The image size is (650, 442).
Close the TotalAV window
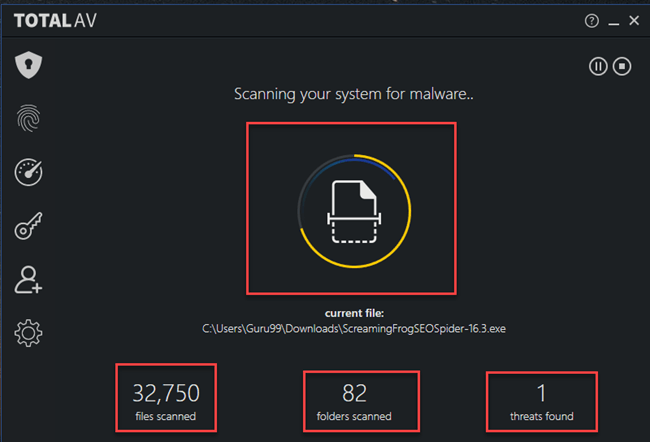point(634,20)
